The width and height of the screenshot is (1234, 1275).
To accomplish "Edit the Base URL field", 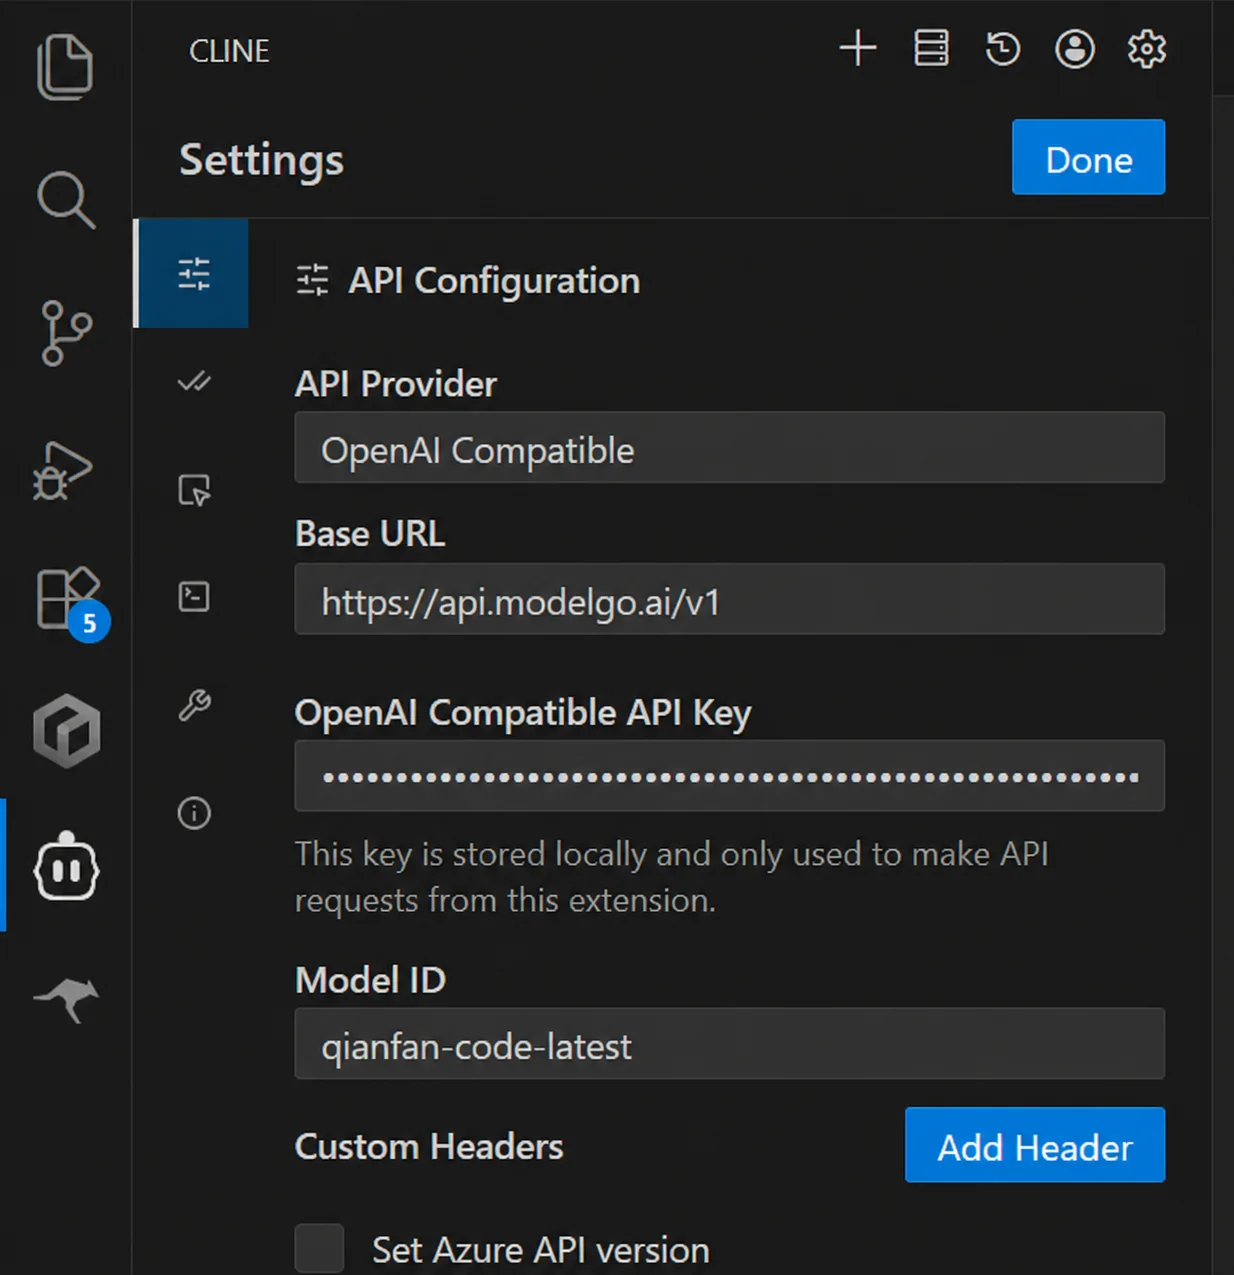I will 730,599.
